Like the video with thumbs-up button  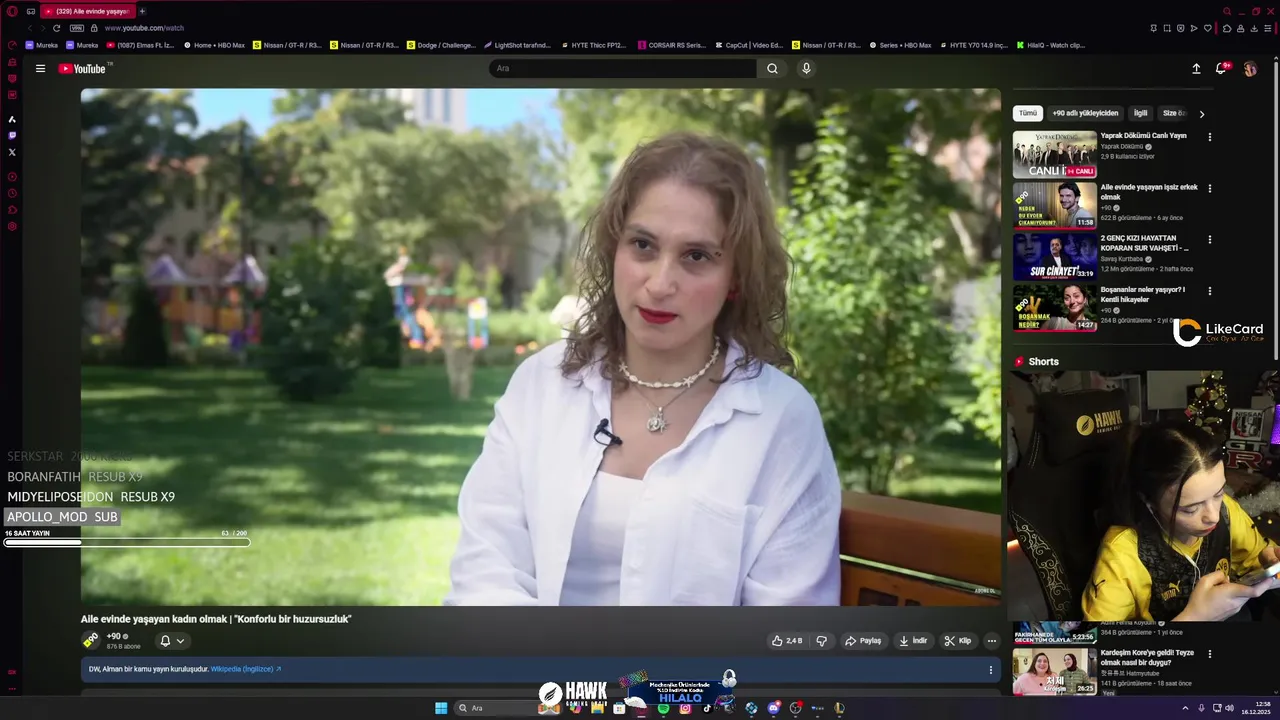click(x=787, y=641)
